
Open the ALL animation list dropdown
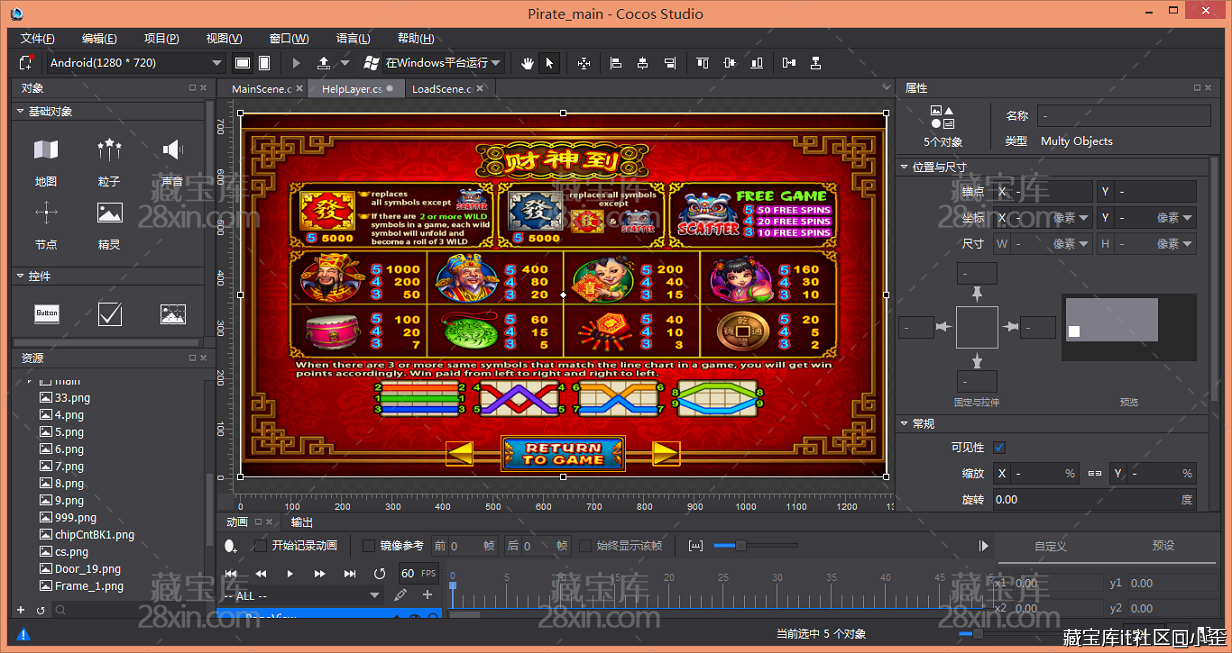pos(300,595)
